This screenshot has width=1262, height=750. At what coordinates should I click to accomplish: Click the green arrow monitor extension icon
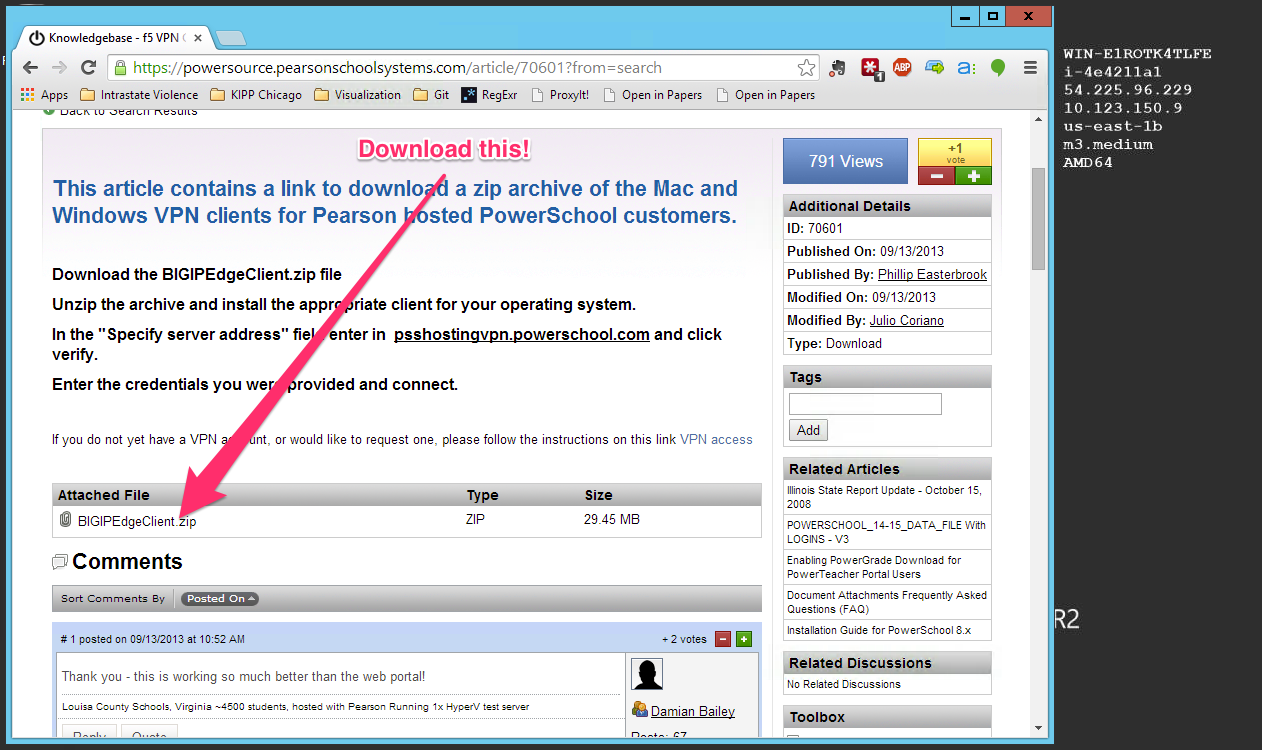tap(934, 68)
